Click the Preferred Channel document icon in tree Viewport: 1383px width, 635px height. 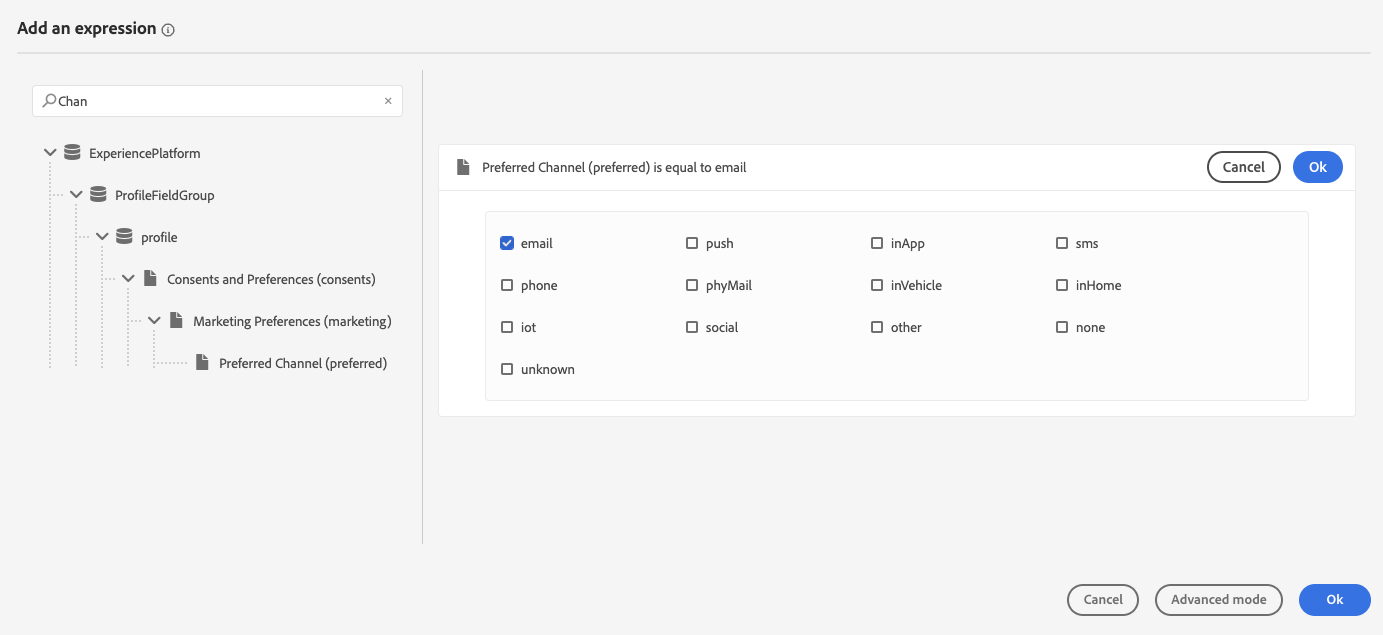tap(202, 363)
